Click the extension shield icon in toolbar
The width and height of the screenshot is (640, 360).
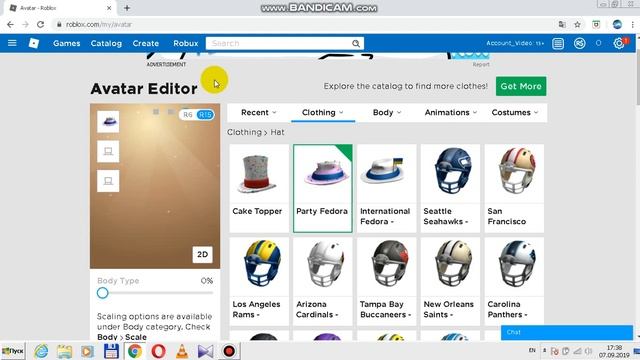[x=596, y=24]
